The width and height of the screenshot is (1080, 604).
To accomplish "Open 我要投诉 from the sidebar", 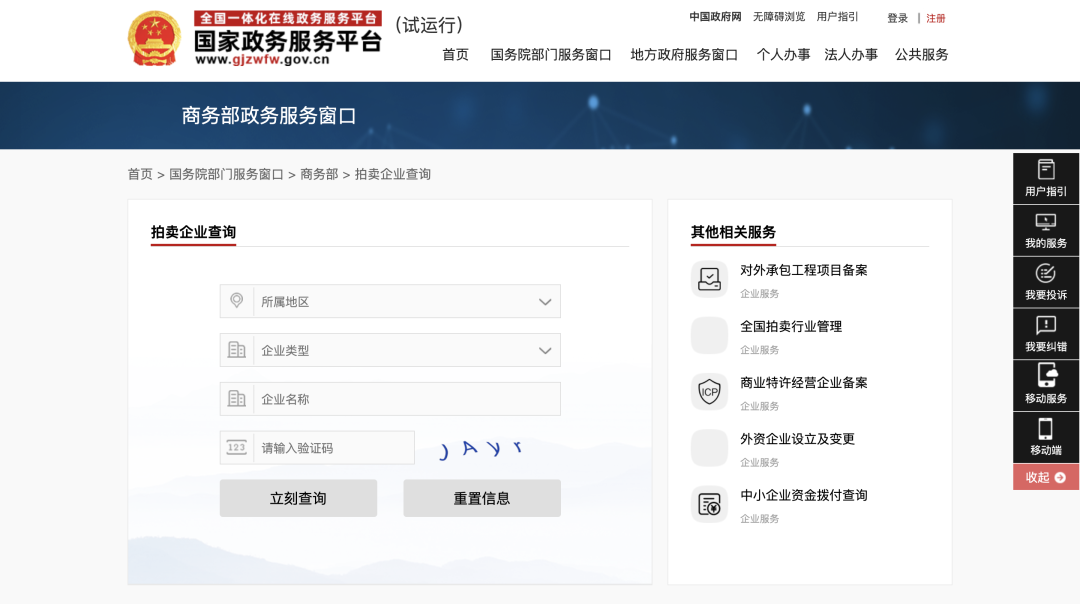I will (1045, 282).
